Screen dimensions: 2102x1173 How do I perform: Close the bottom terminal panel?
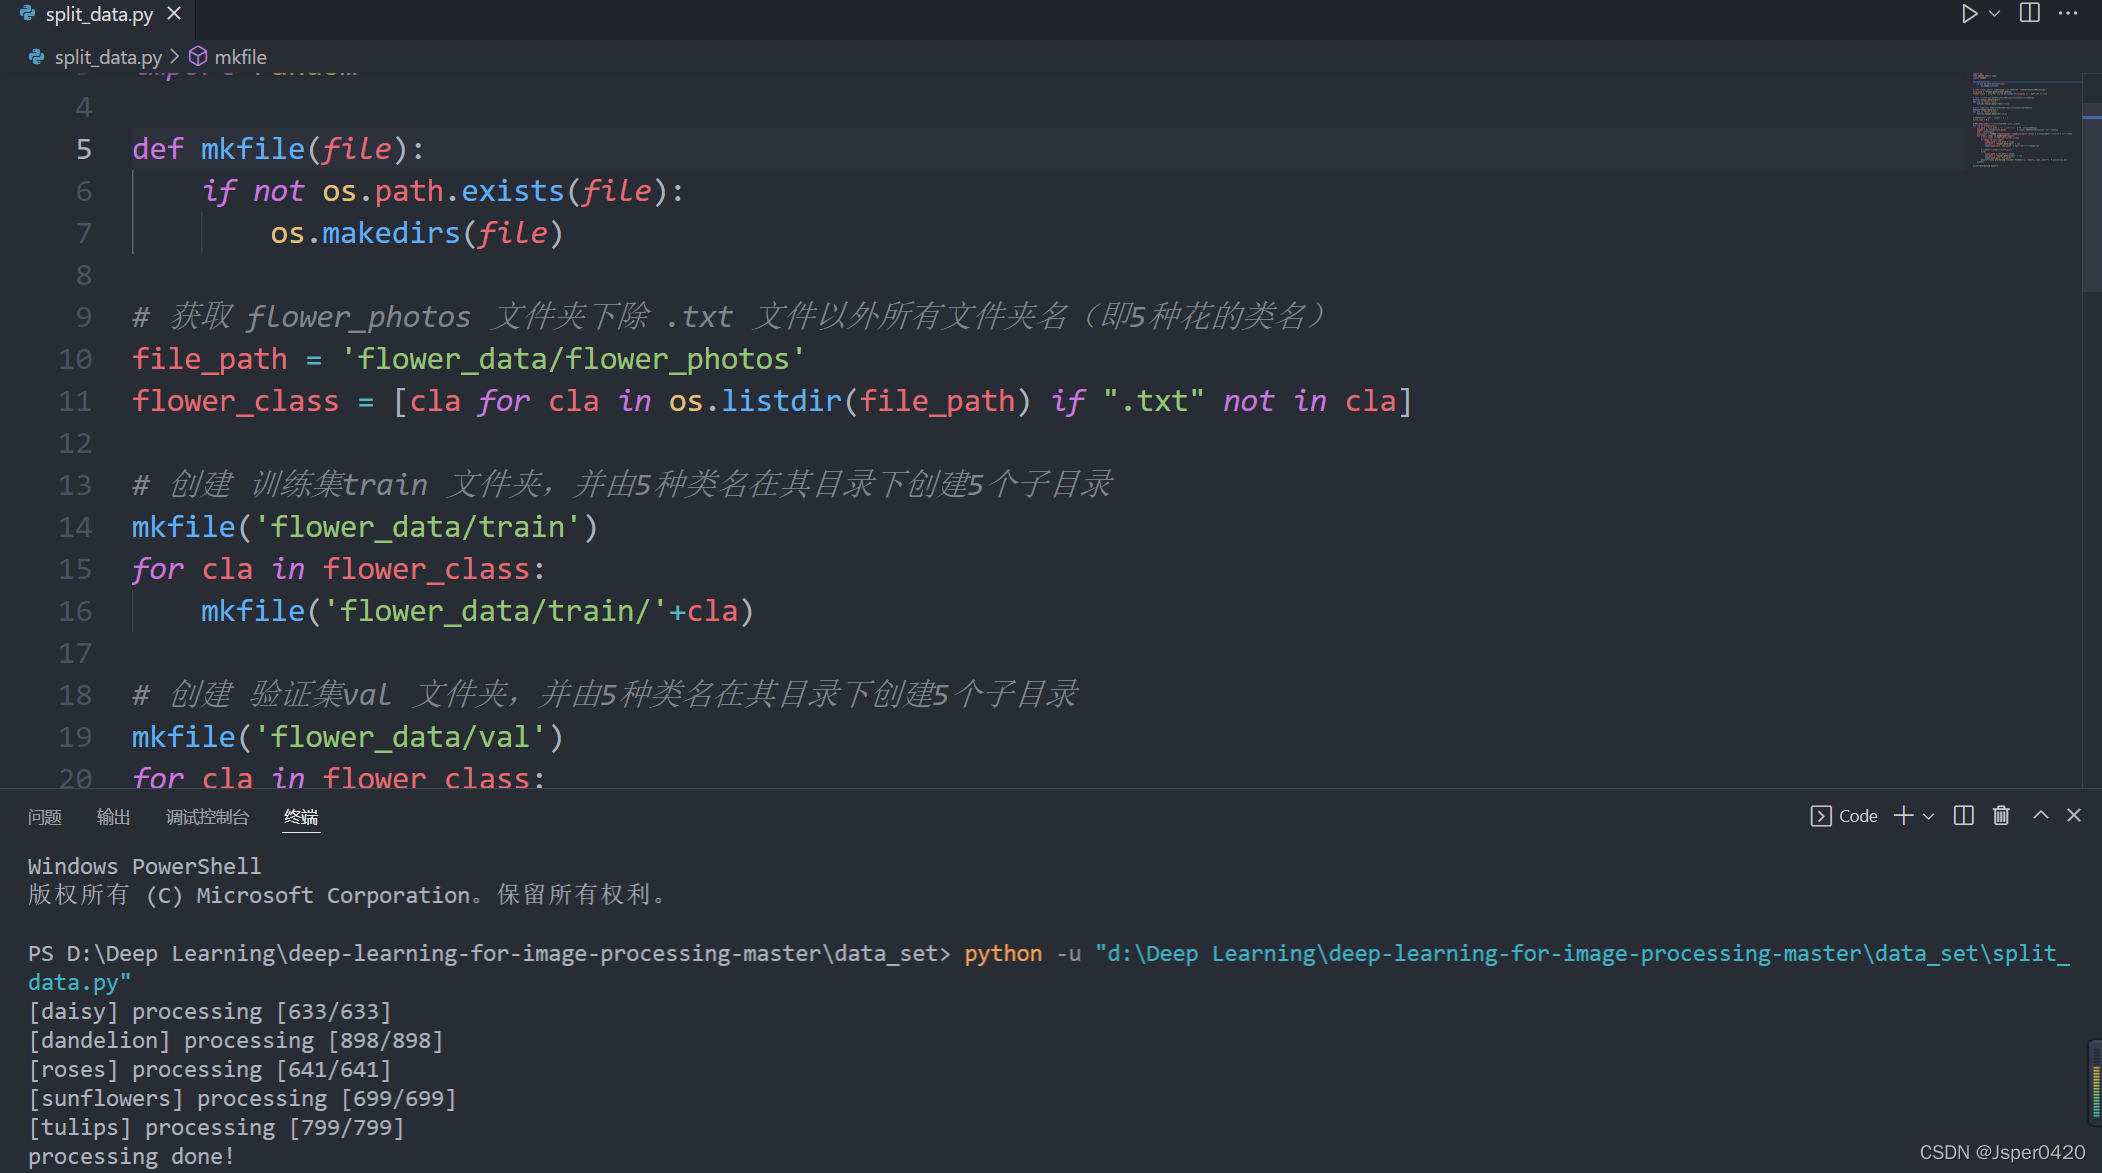click(x=2074, y=816)
